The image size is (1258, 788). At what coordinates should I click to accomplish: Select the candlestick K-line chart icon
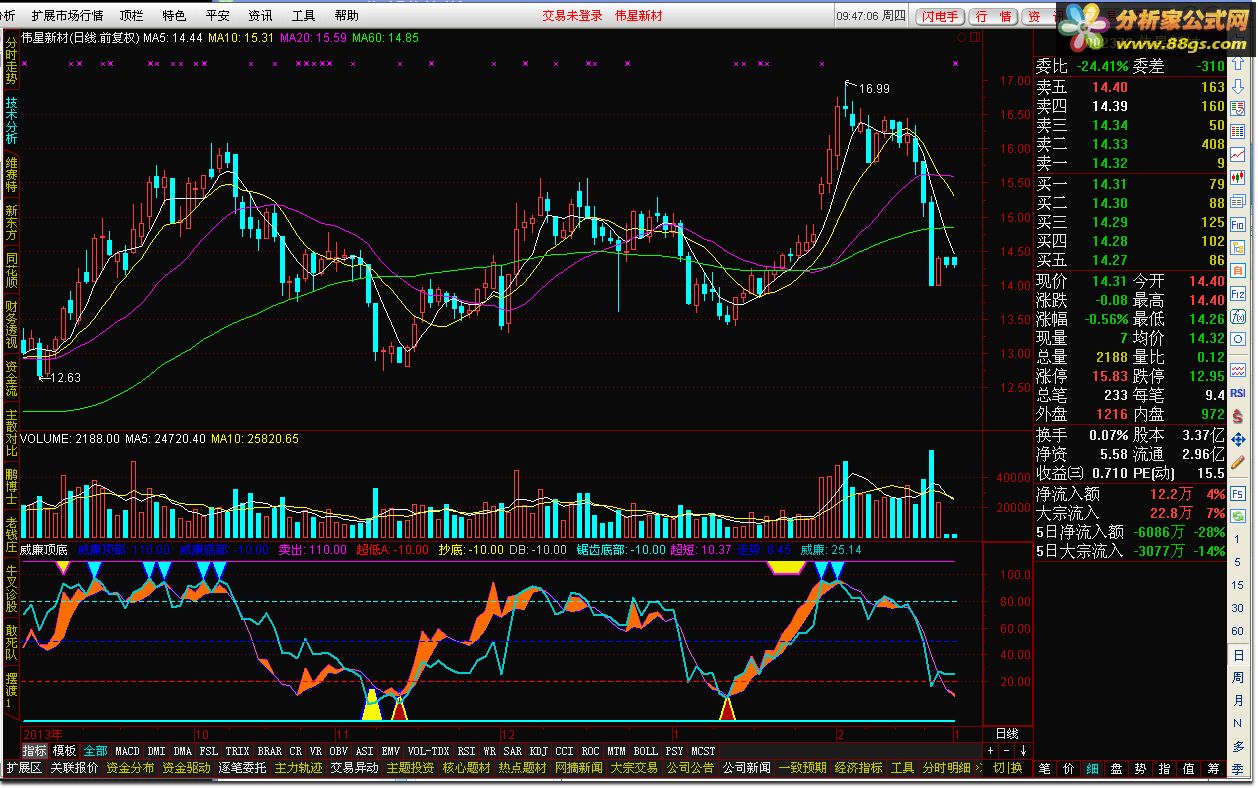1238,177
